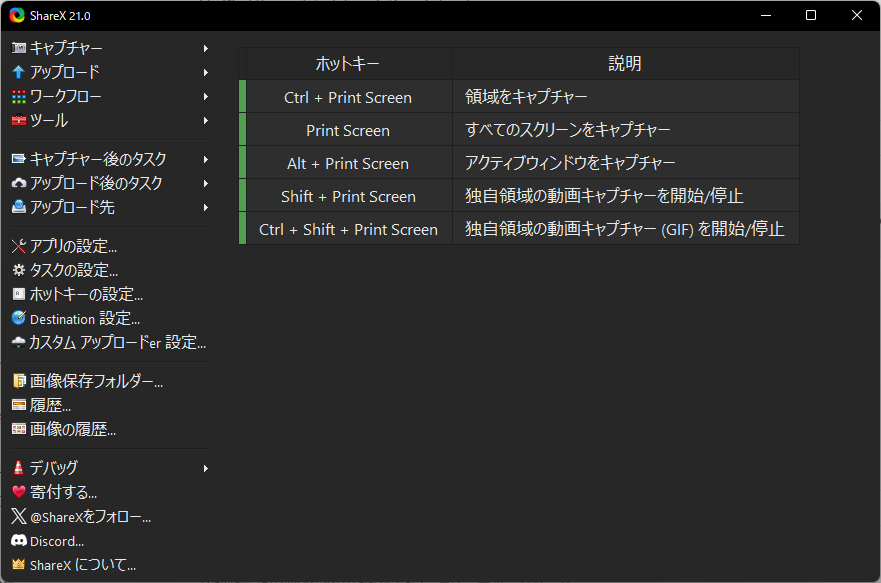Viewport: 881px width, 583px height.
Task: Open the 履歴... window
Action: coord(111,406)
